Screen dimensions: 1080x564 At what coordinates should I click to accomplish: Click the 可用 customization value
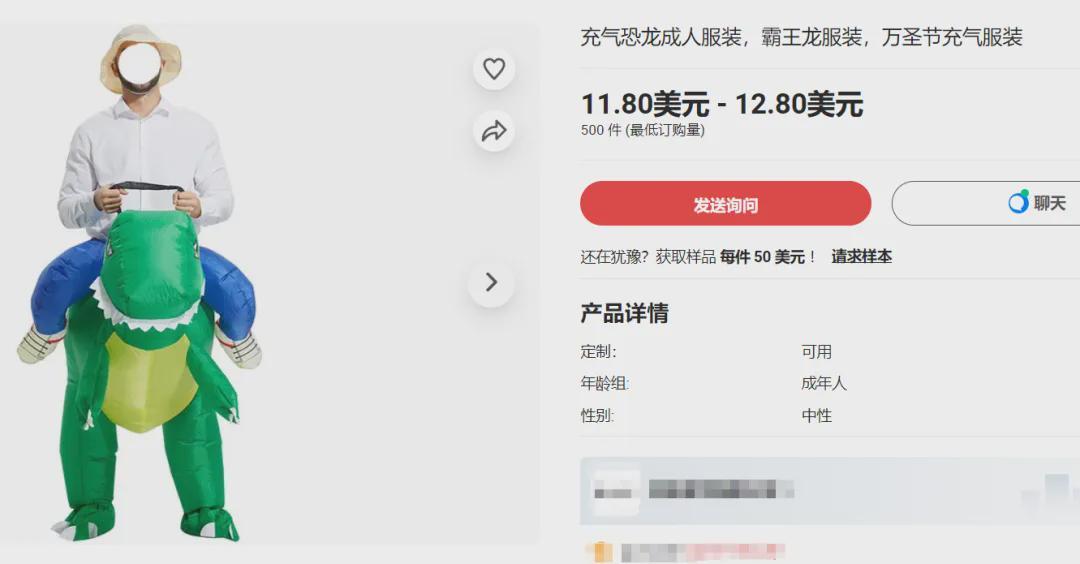pyautogui.click(x=816, y=352)
